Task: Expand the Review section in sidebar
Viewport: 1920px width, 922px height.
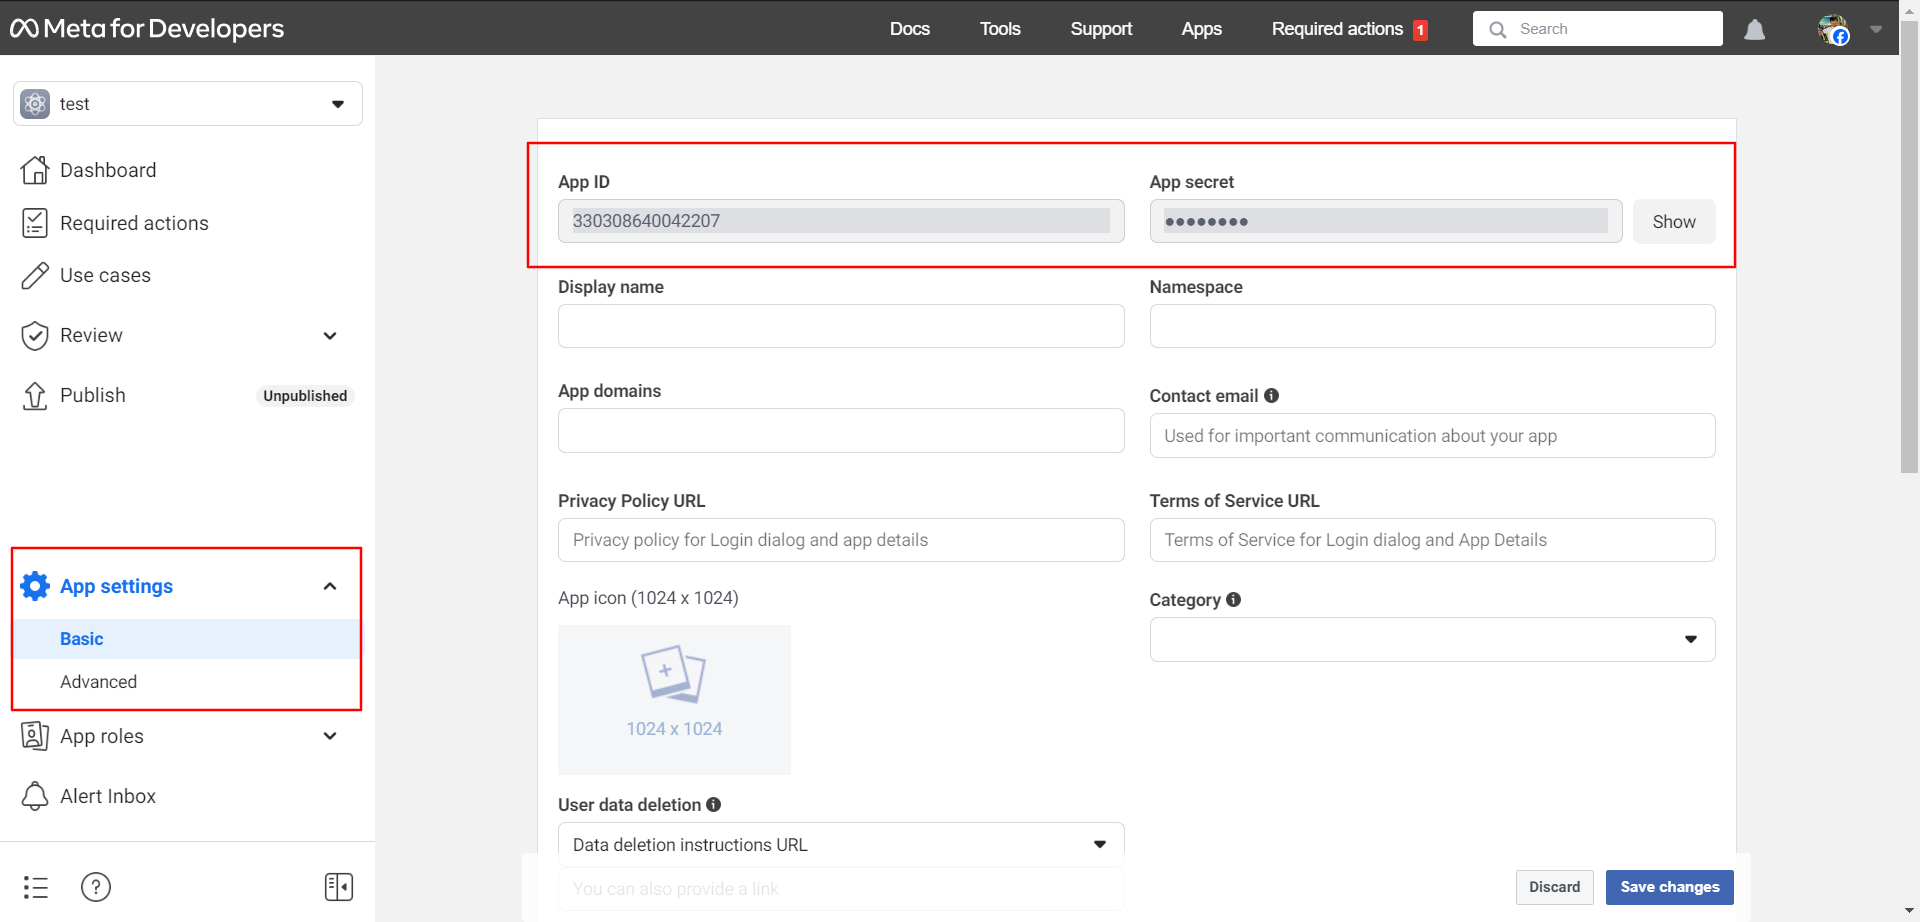Action: [330, 336]
